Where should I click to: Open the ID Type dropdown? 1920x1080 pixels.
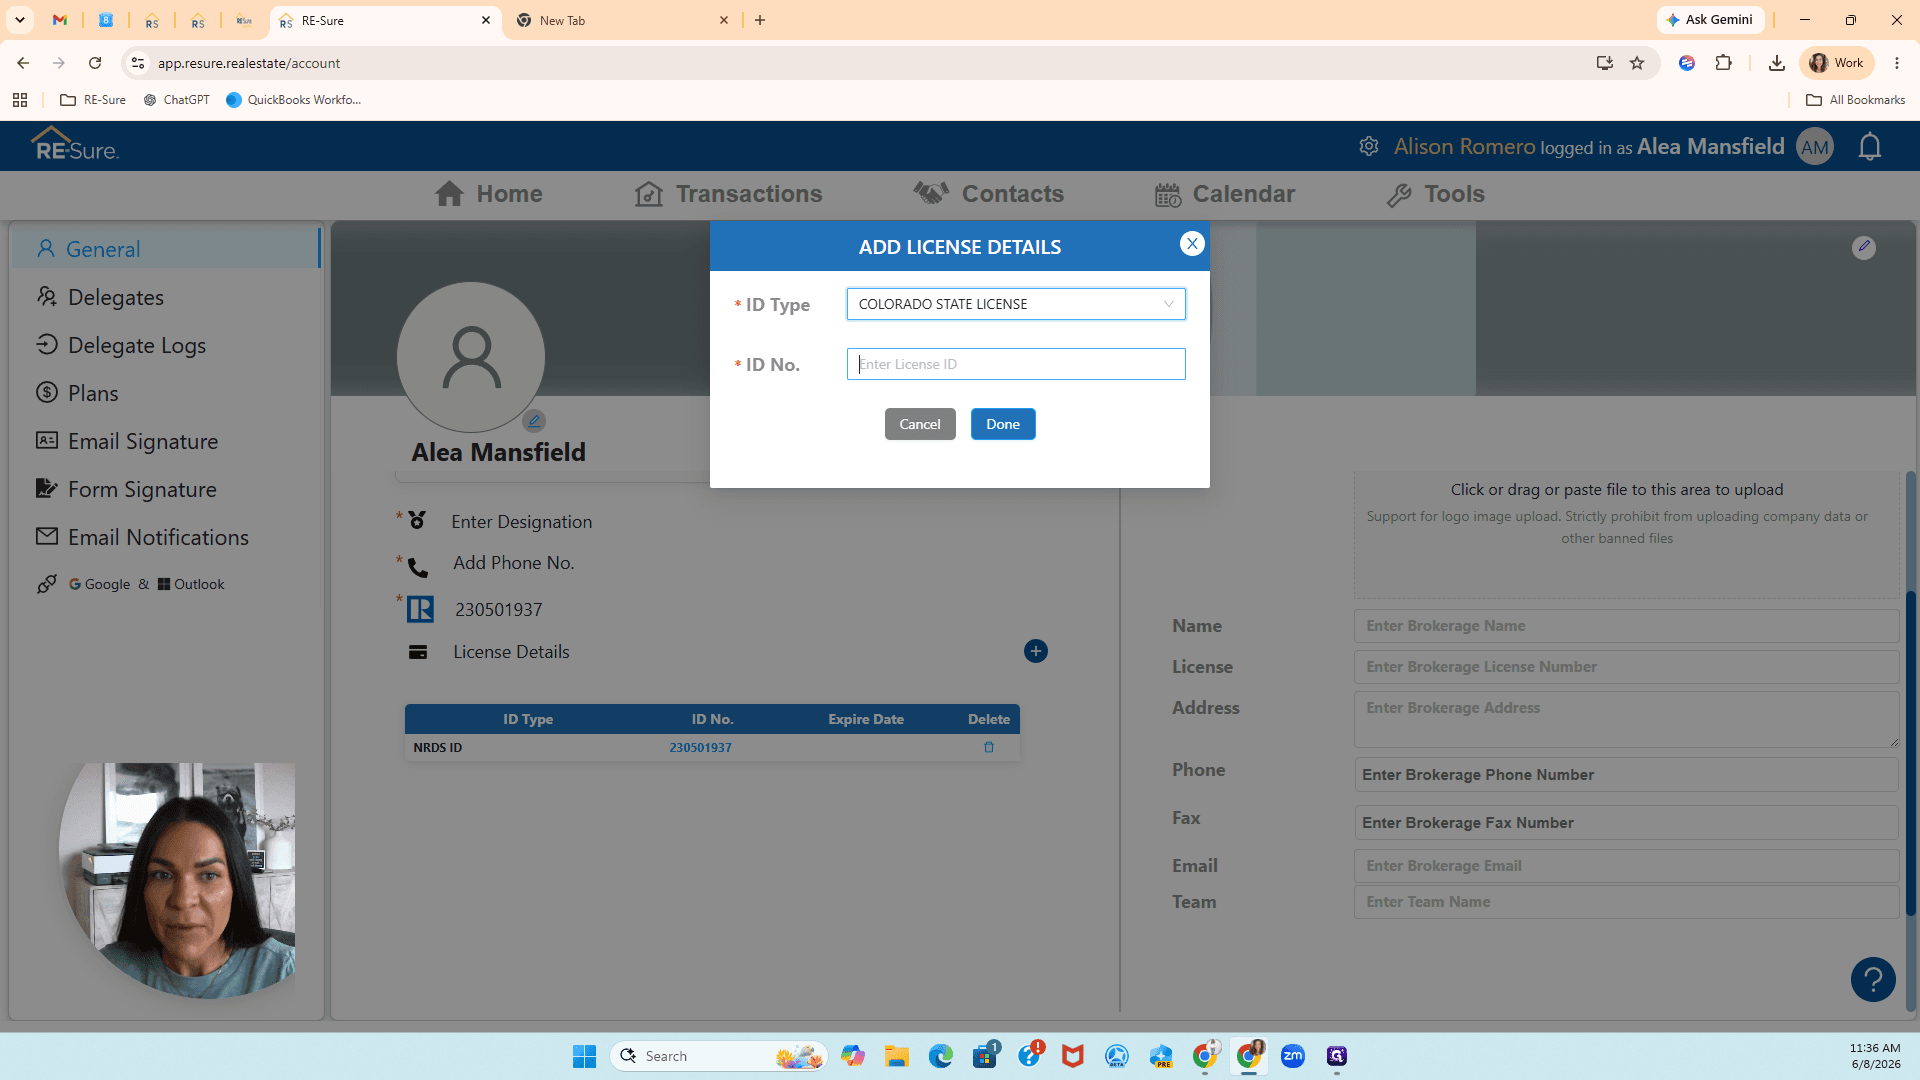[1016, 304]
